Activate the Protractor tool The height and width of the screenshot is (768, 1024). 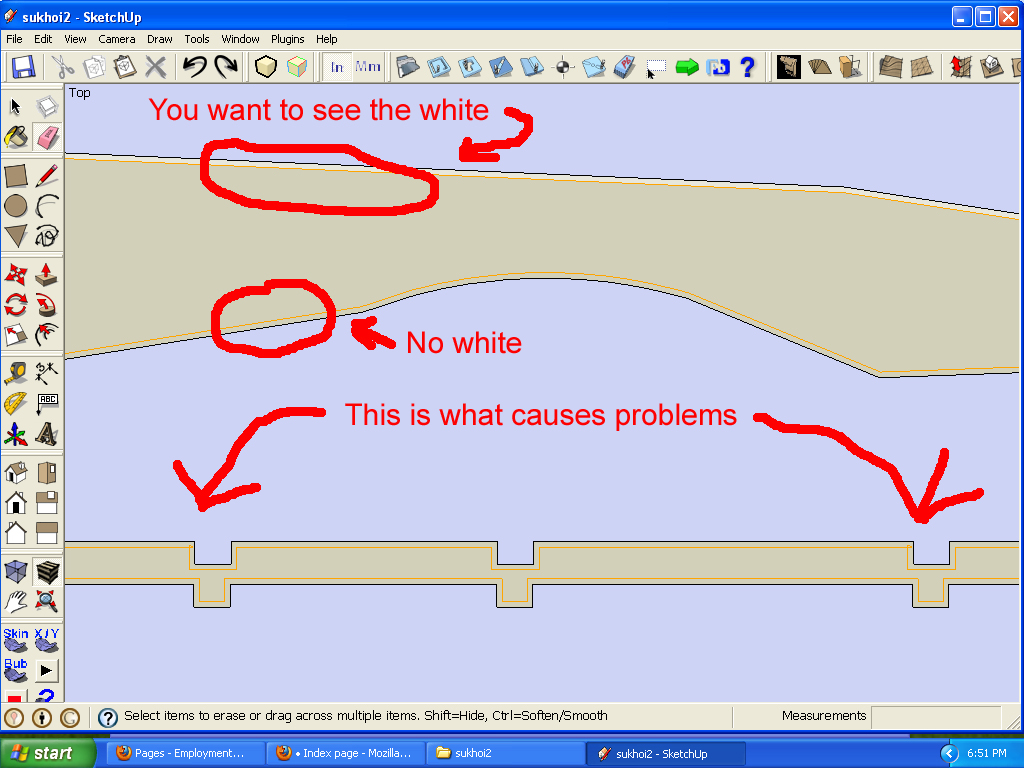point(16,404)
